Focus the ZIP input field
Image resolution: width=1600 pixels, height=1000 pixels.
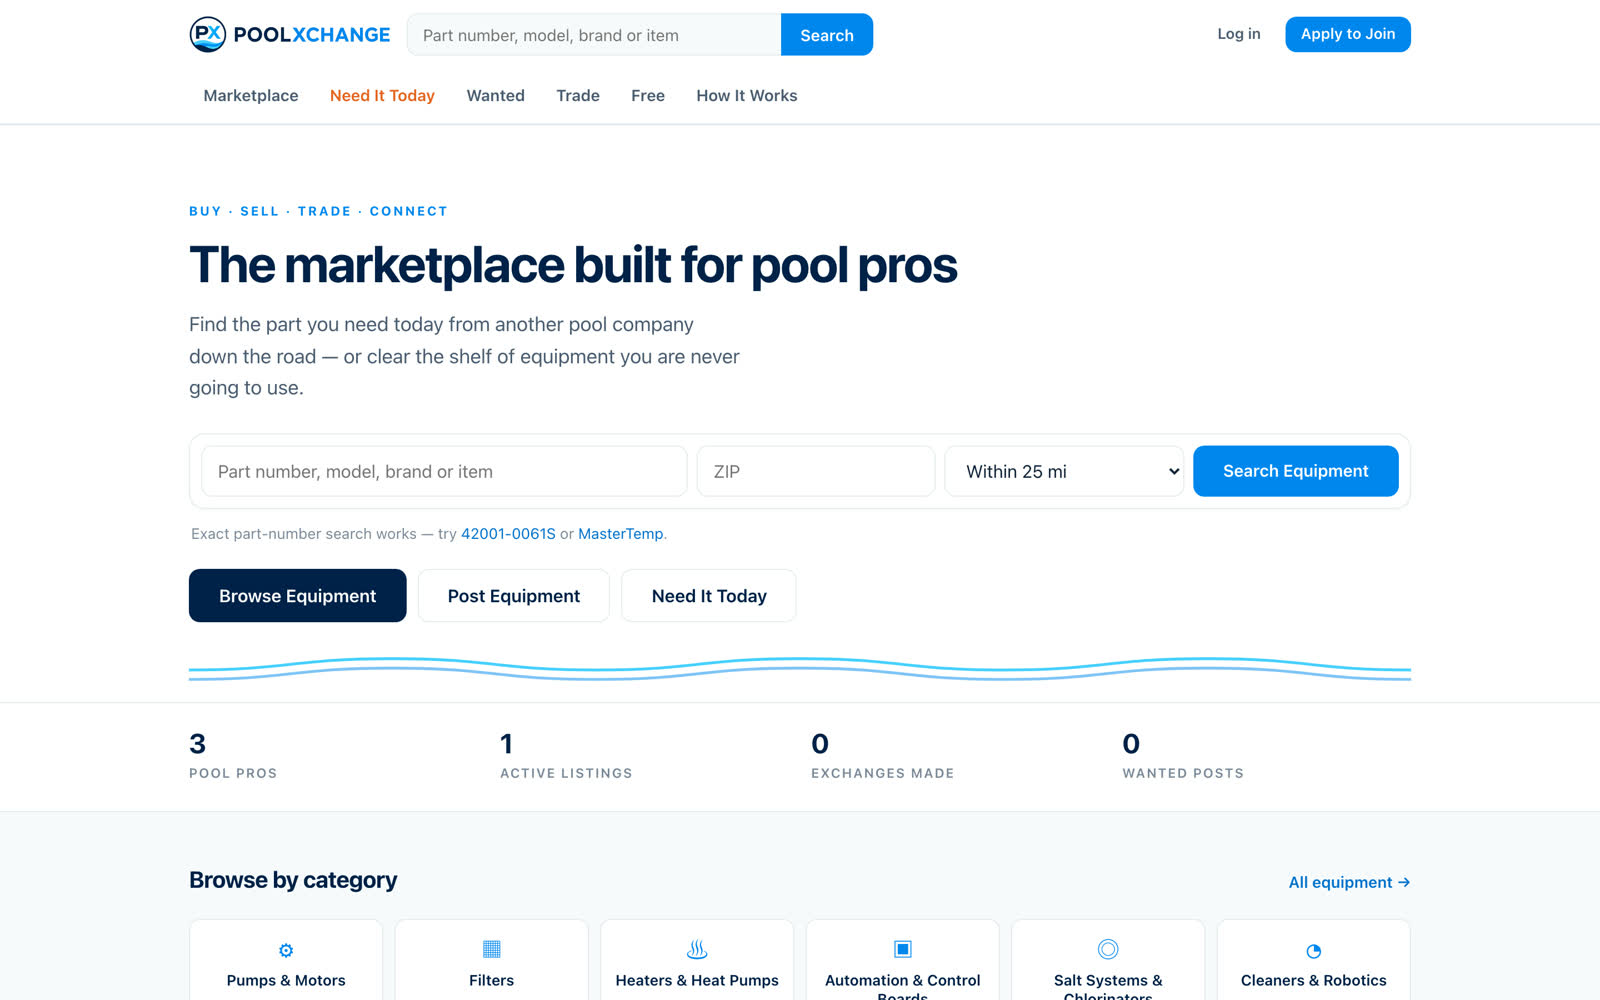tap(816, 471)
